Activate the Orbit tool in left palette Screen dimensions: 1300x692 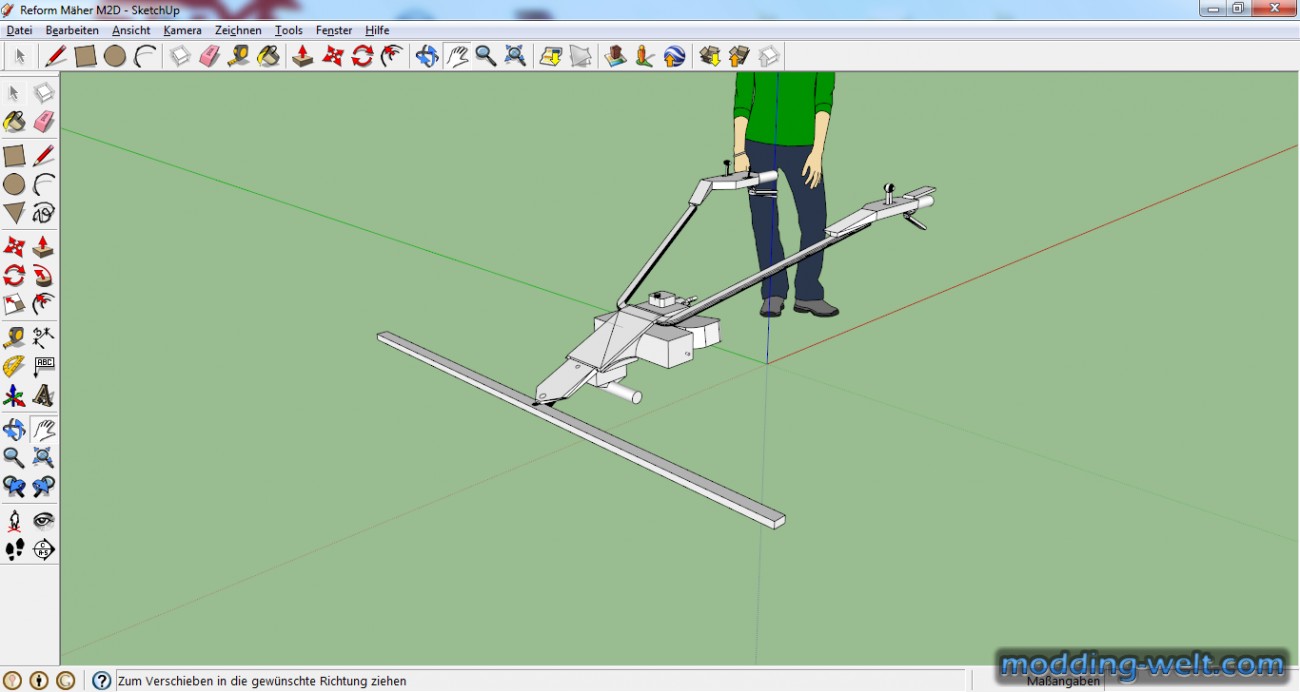14,429
